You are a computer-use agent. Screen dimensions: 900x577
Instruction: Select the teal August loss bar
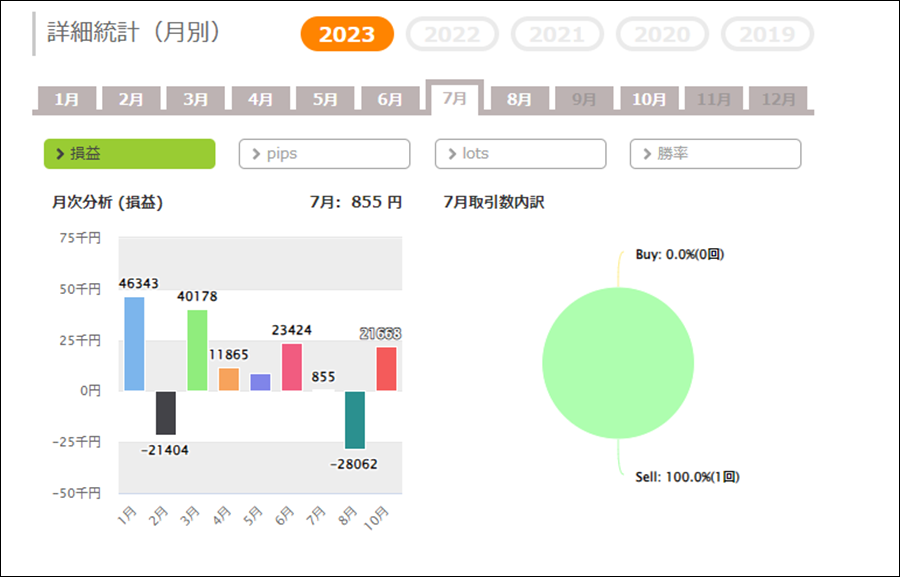(x=355, y=419)
